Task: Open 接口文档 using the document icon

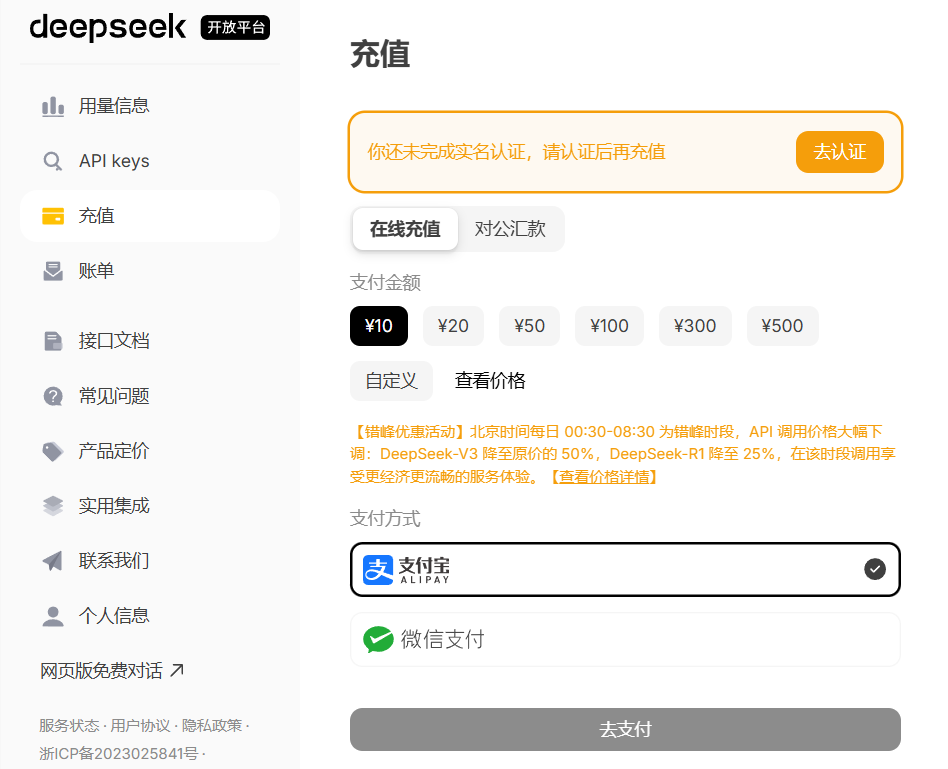Action: click(x=52, y=341)
